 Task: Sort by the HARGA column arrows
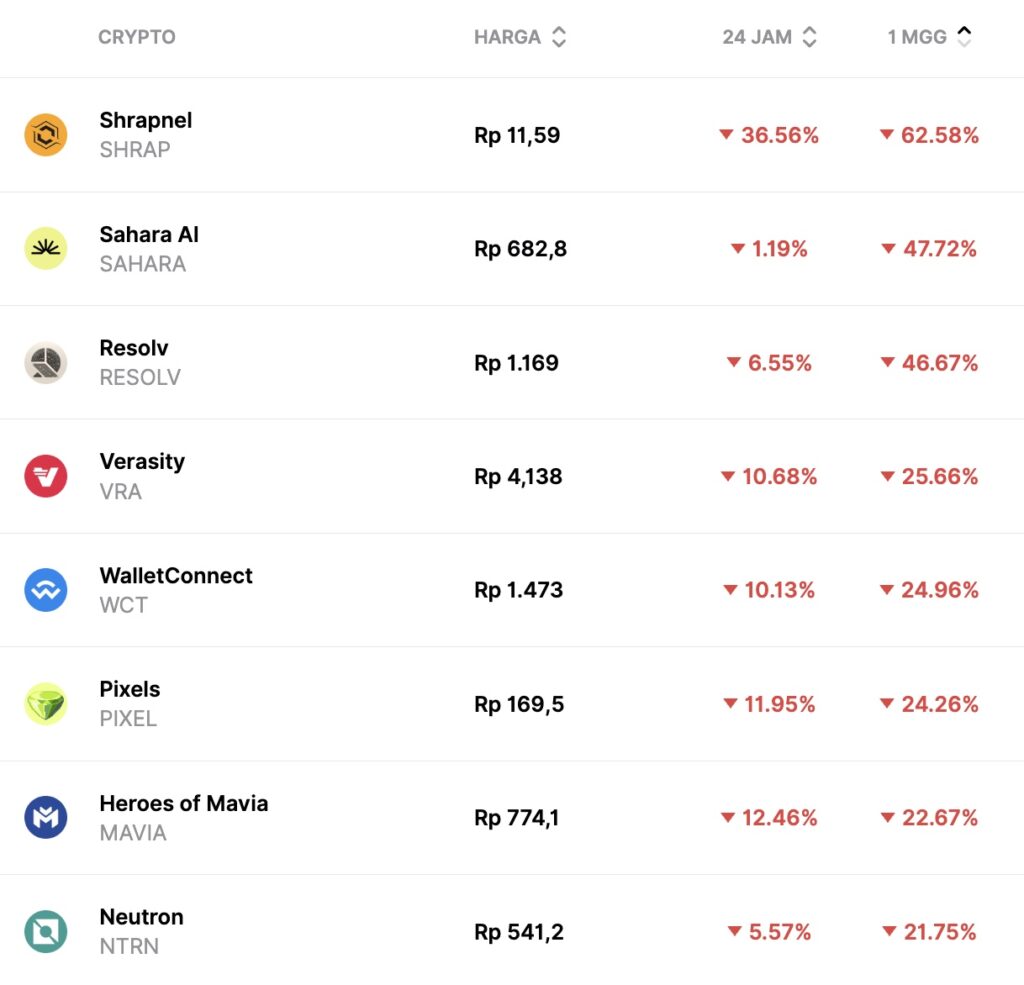click(x=559, y=38)
